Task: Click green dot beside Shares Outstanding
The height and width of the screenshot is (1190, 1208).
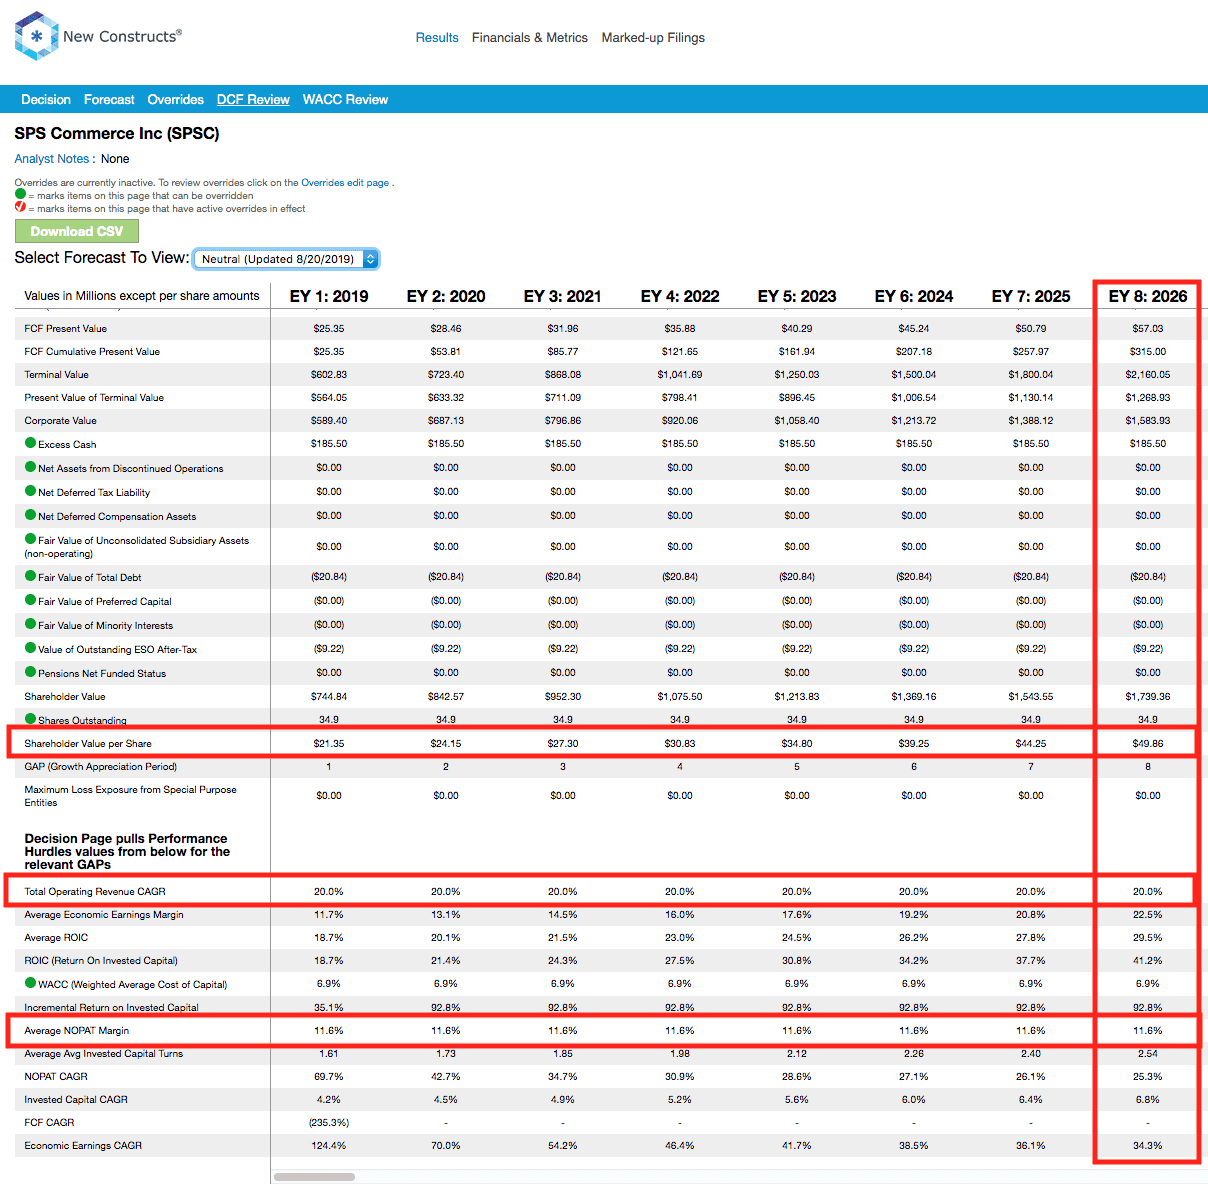Action: click(x=30, y=719)
